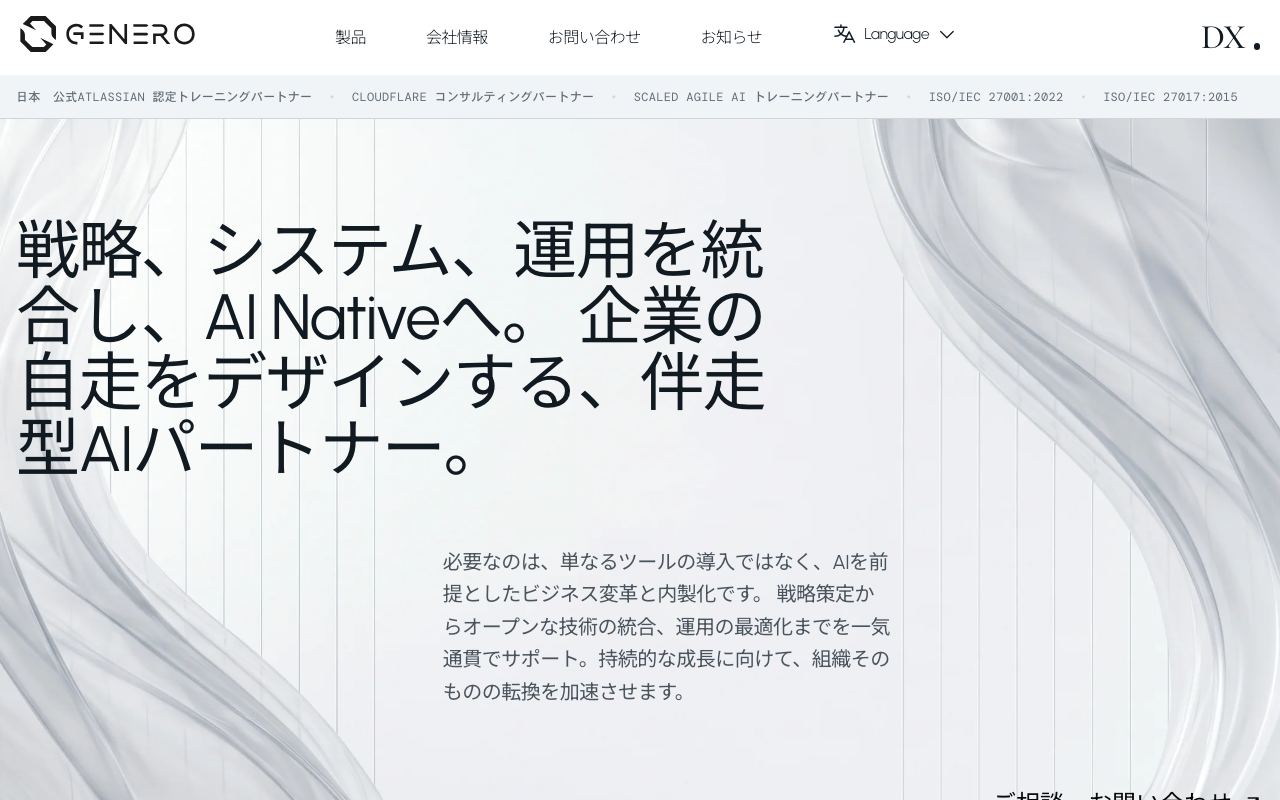Screen dimensions: 1280x800
Task: Click the hero headline 戦略、システム、運用を統合し
Action: point(391,348)
